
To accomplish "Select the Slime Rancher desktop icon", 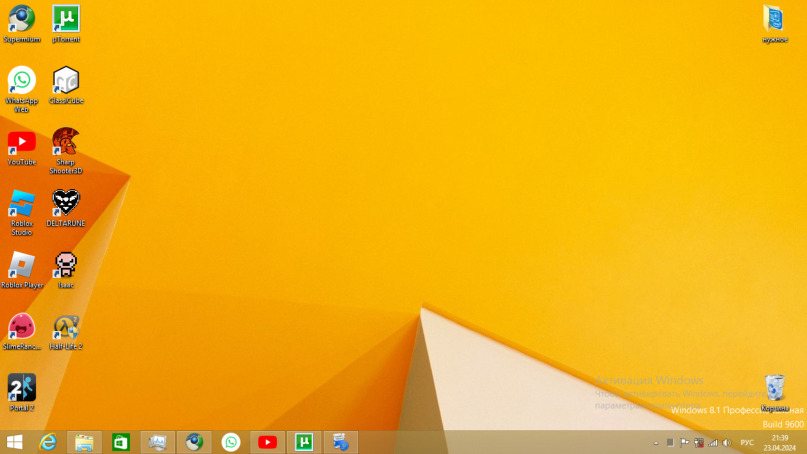I will point(22,332).
